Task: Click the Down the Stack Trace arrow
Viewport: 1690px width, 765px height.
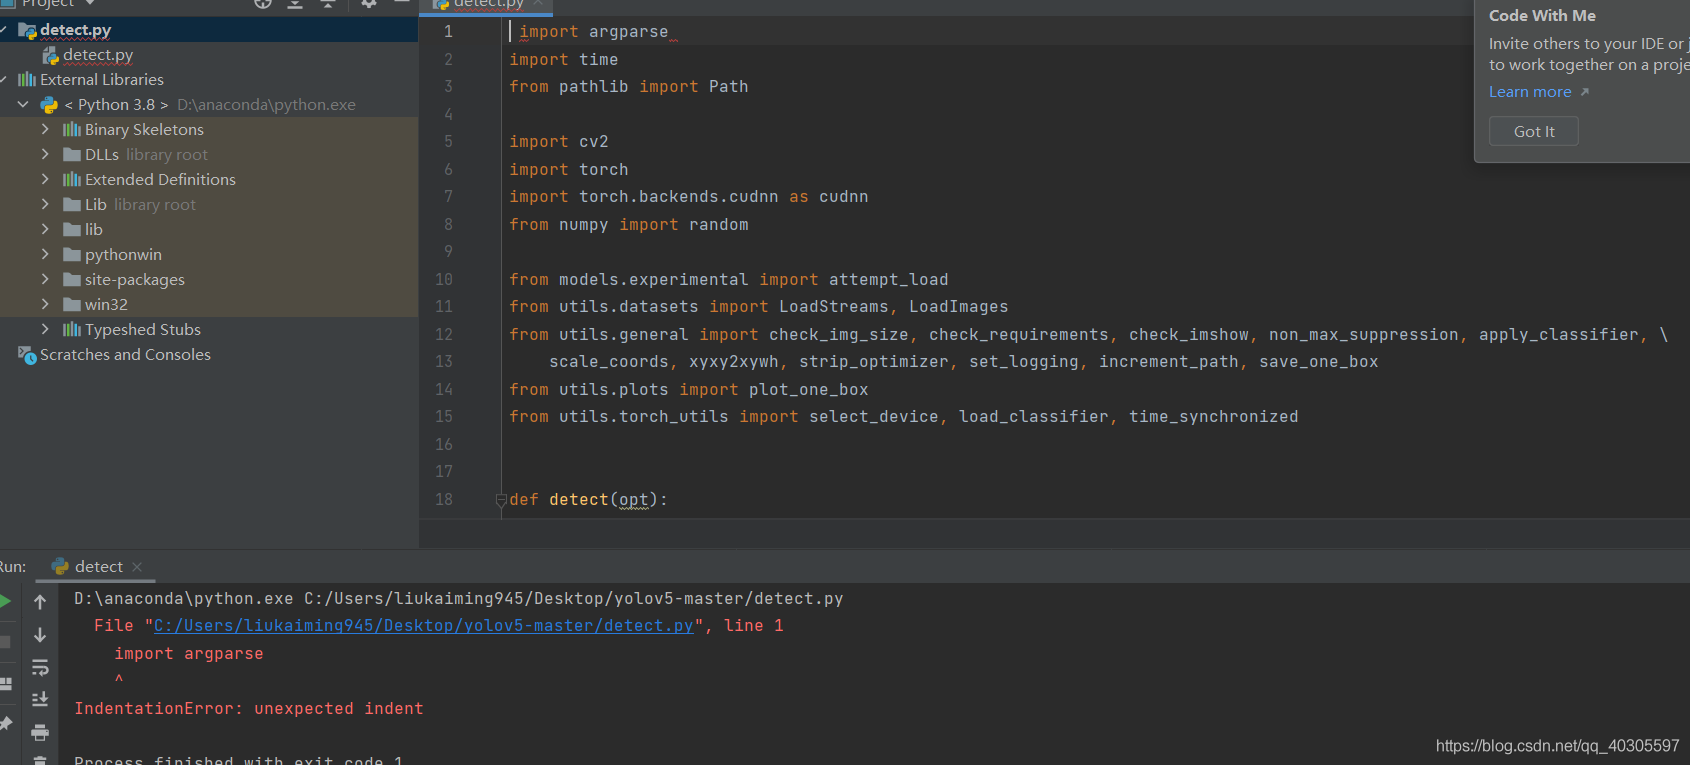Action: pyautogui.click(x=40, y=635)
